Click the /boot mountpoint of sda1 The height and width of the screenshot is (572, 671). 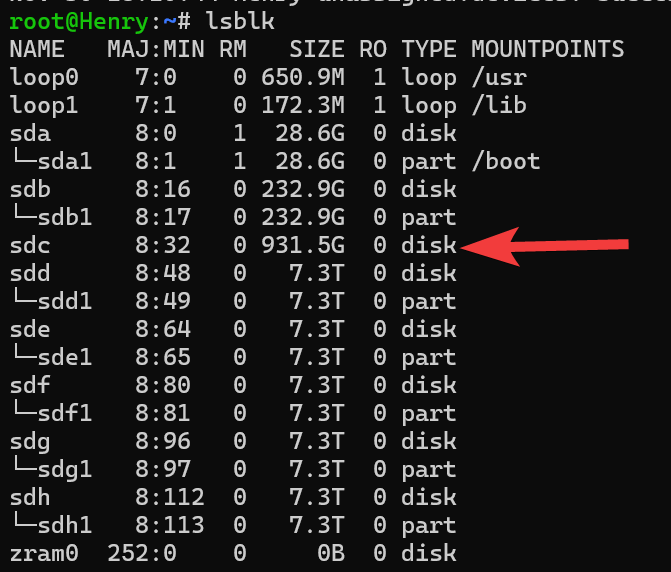click(506, 161)
